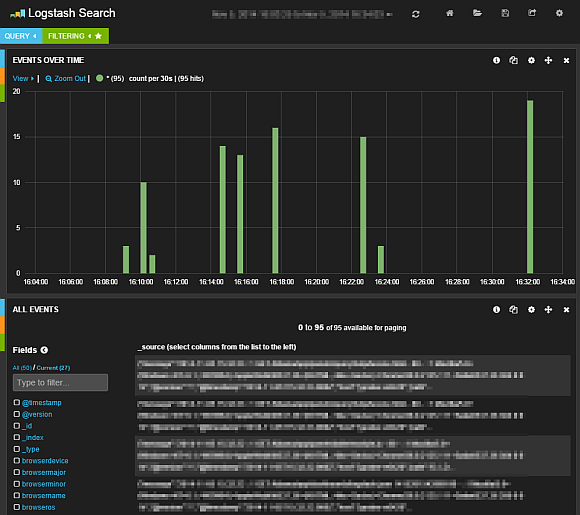Open the third event row in table
Viewport: 580px width, 515px height.
tap(353, 456)
